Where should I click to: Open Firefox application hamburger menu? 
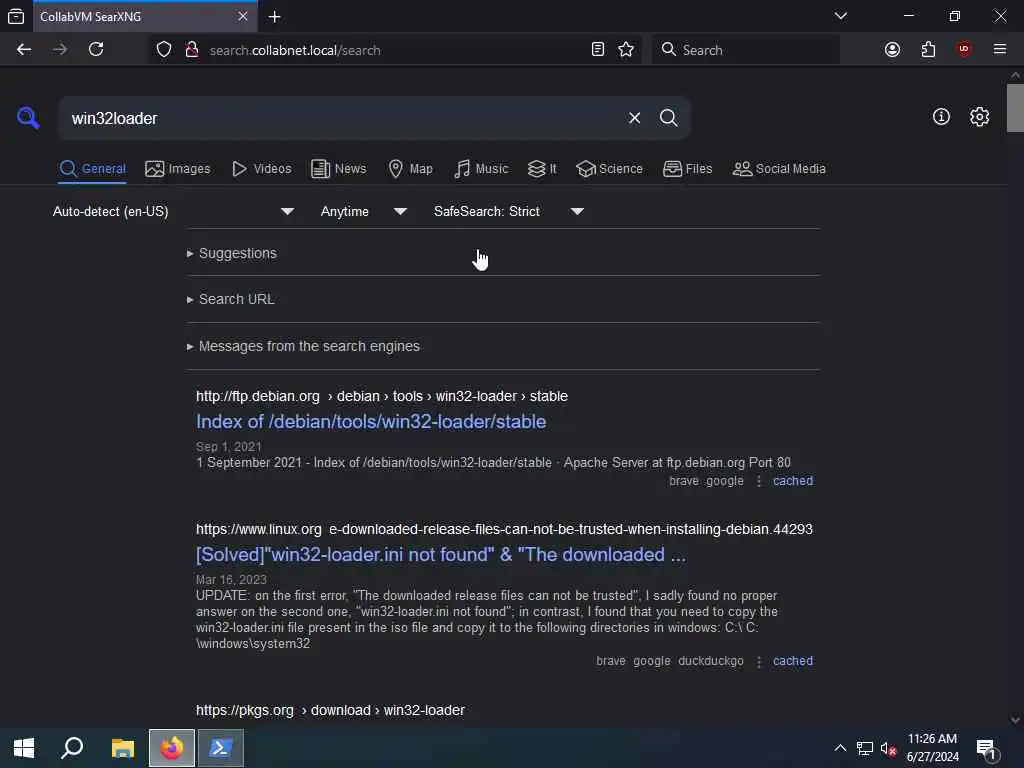[x=999, y=50]
